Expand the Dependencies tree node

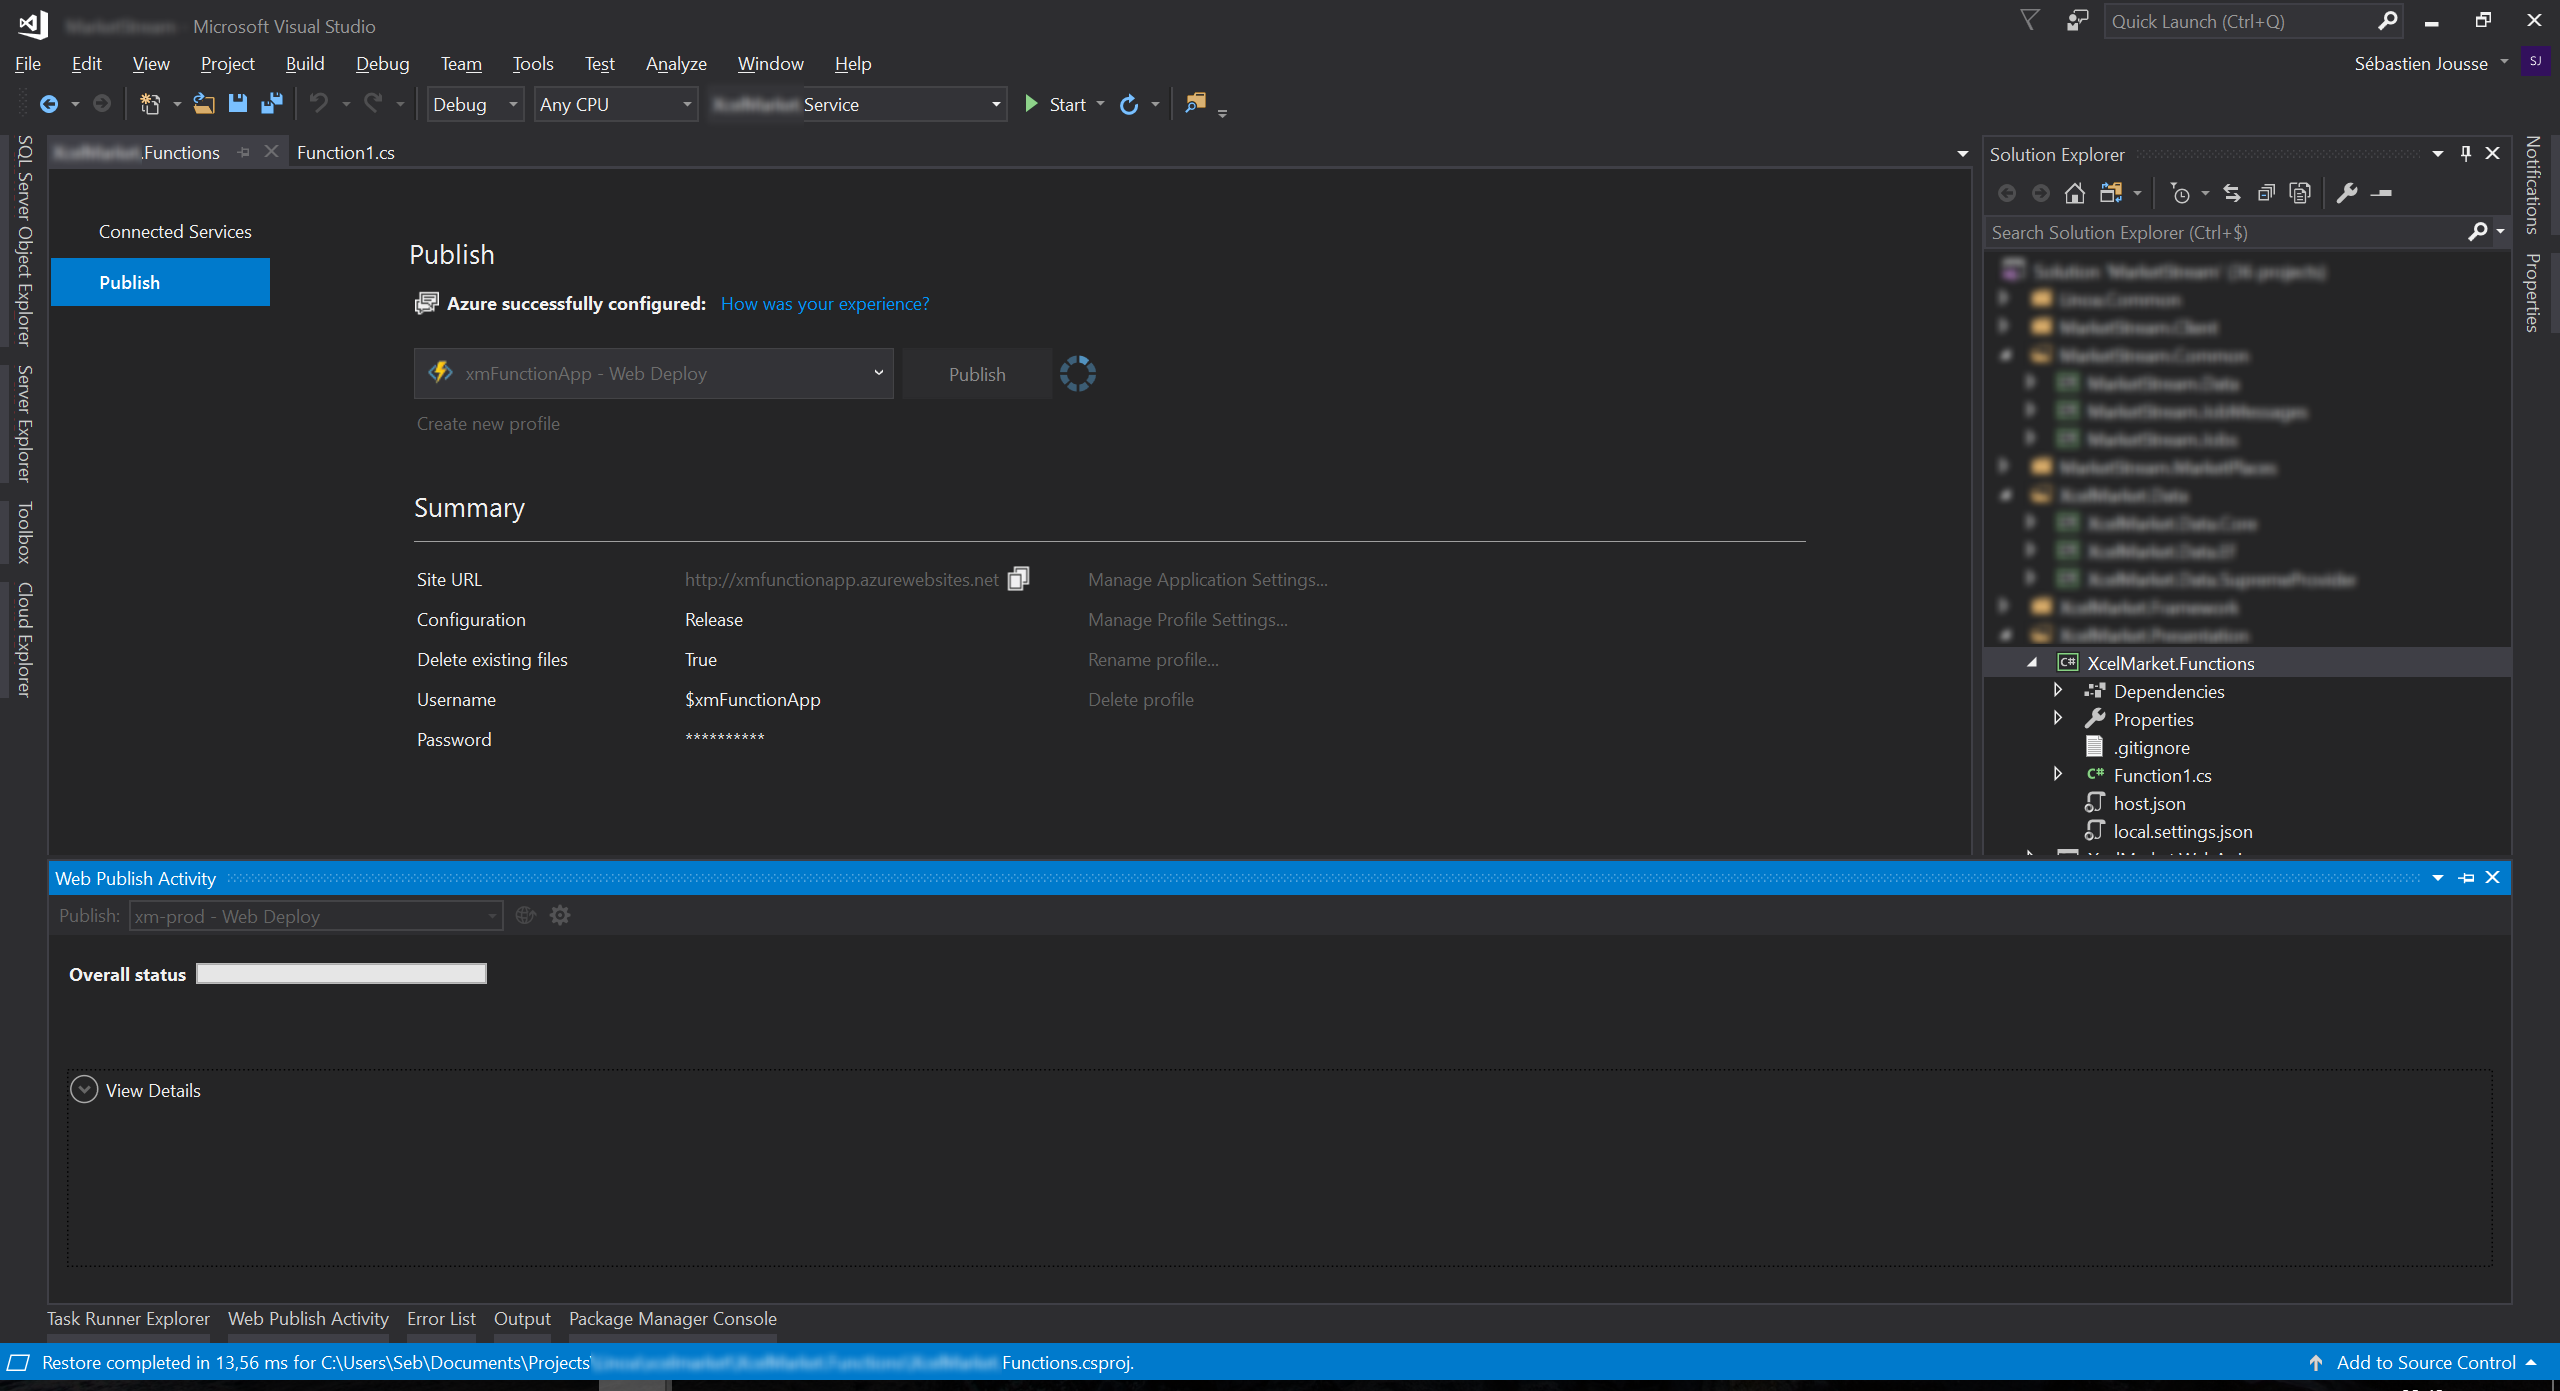tap(2058, 691)
